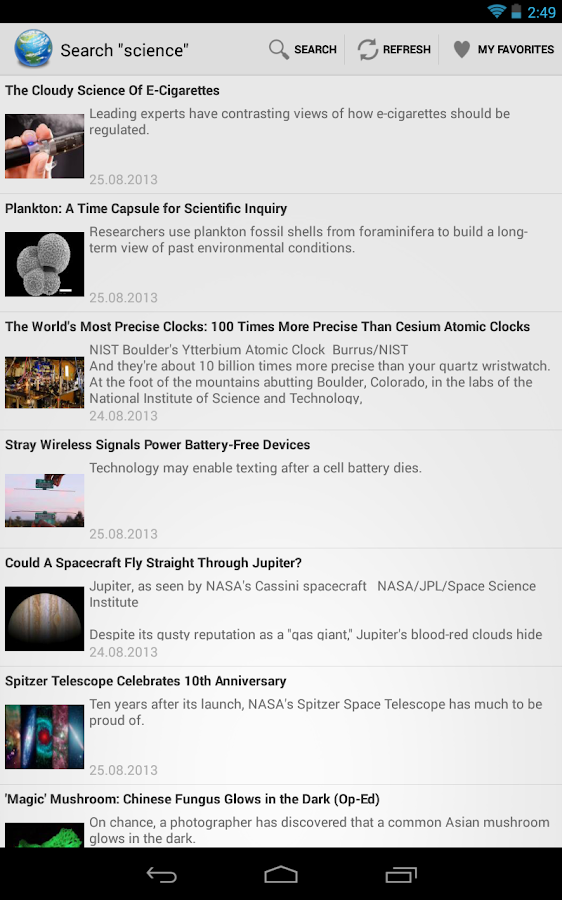Open the Jupiter planet image thumbnail
Screen dimensions: 562x900
click(44, 619)
